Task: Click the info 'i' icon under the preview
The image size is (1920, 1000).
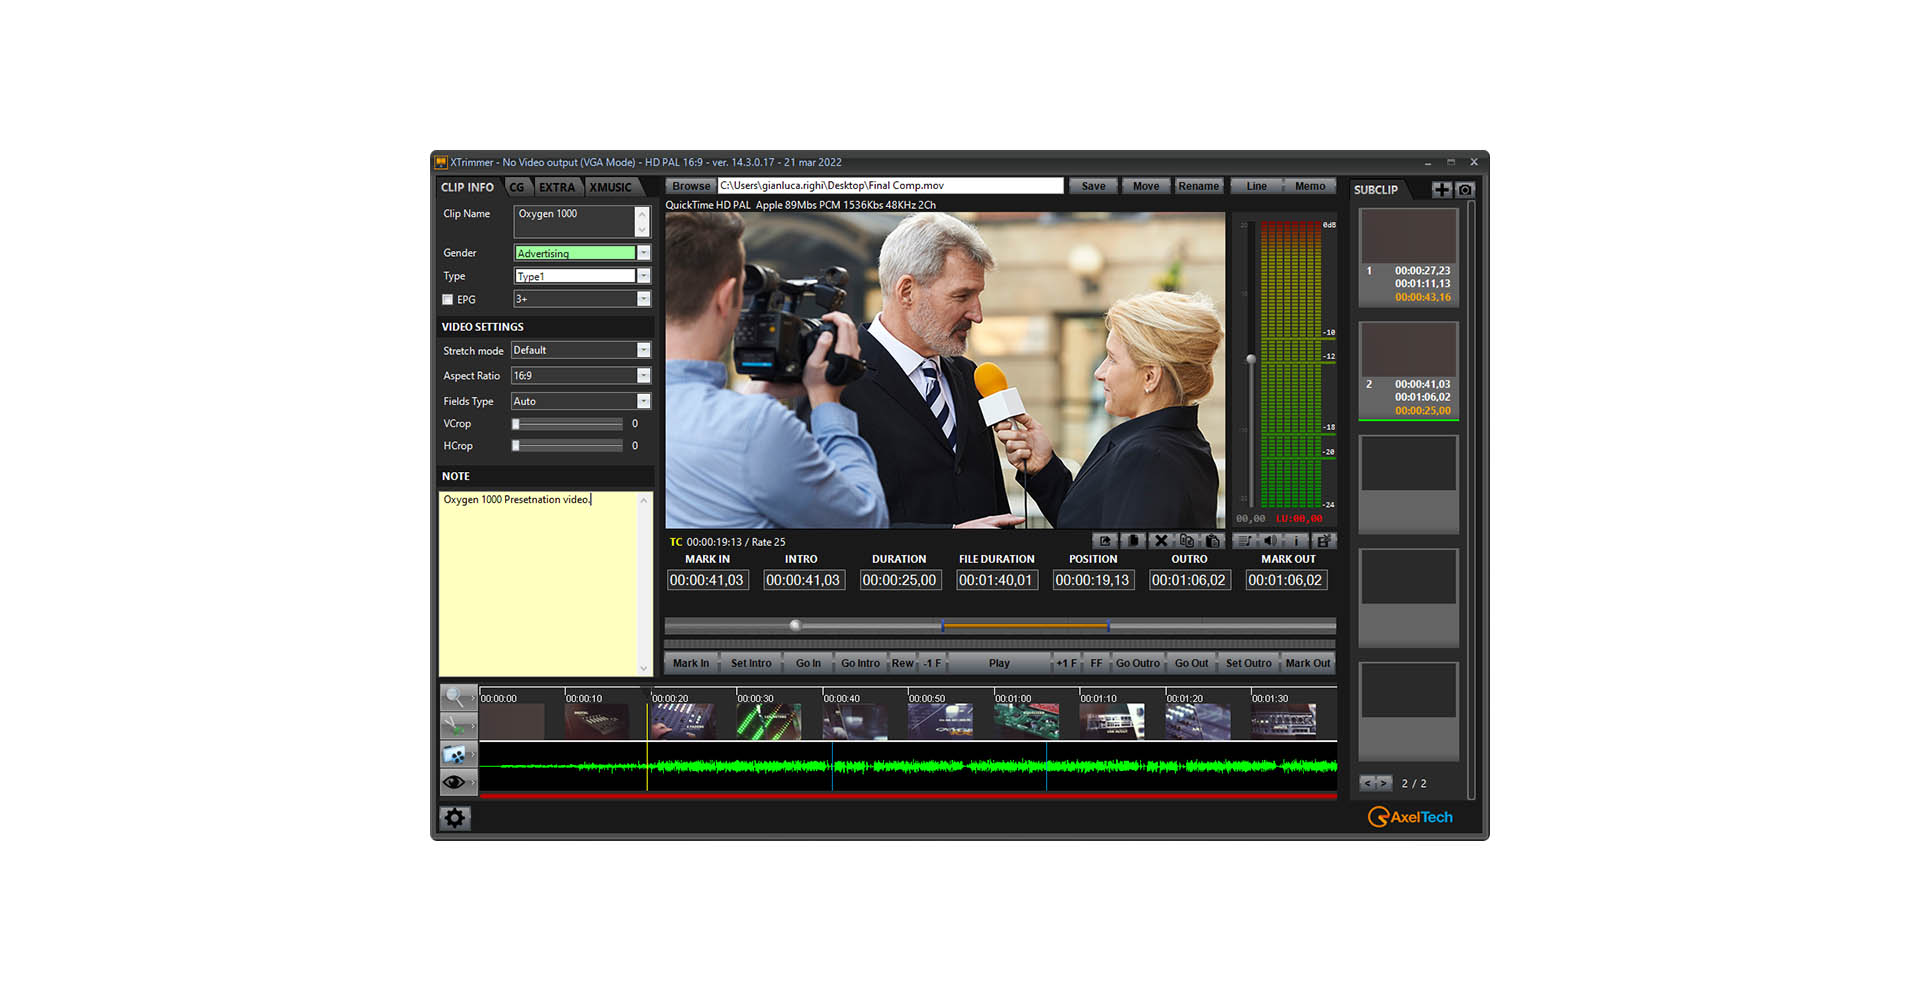Action: tap(1296, 541)
